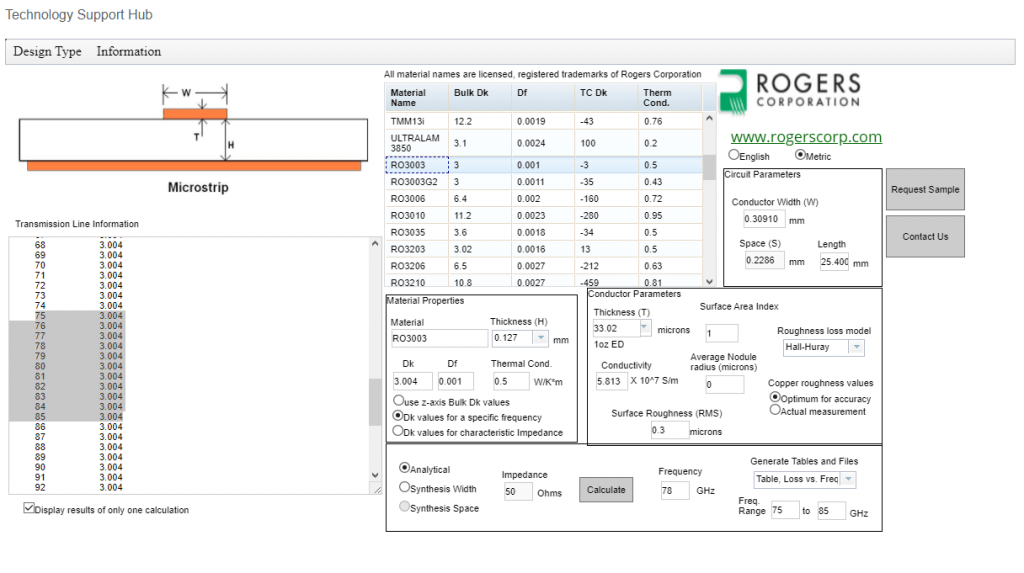The width and height of the screenshot is (1024, 573).
Task: Click the Conductor Width (W) field
Action: (x=764, y=219)
